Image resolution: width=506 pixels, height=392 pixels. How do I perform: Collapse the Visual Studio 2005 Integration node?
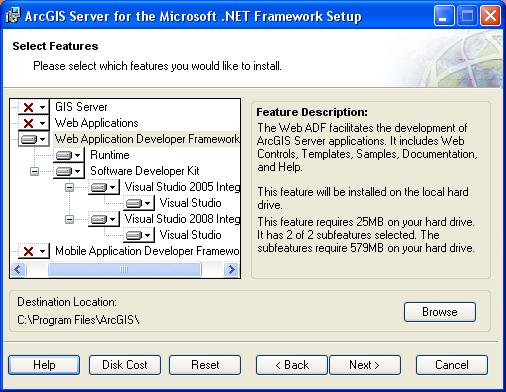[x=69, y=187]
